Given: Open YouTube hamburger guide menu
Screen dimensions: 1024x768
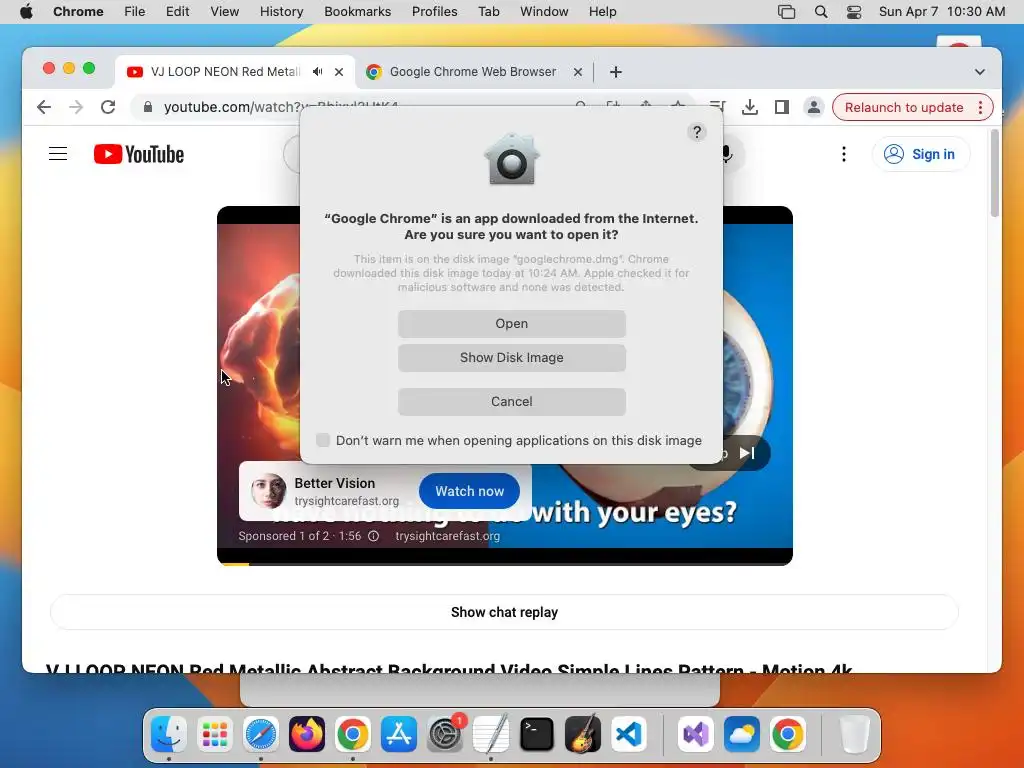Looking at the screenshot, I should [x=58, y=154].
